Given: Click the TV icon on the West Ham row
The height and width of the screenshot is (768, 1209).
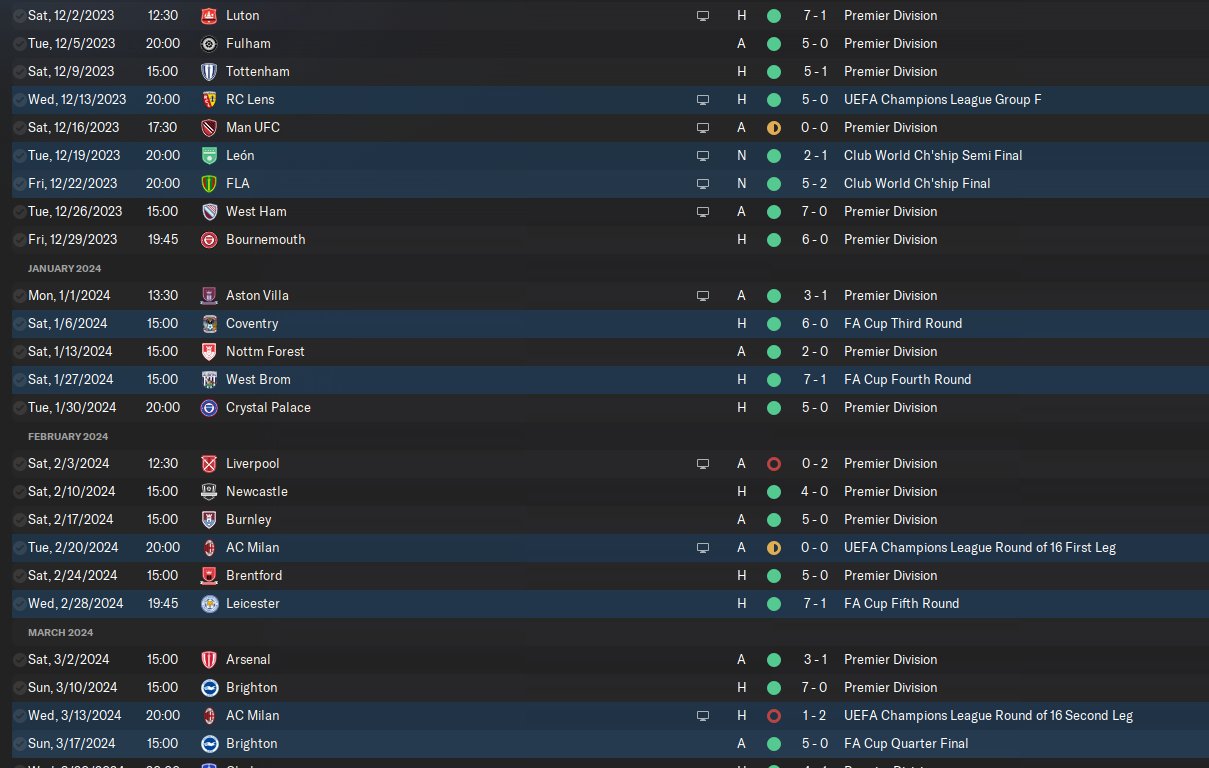Looking at the screenshot, I should click(x=703, y=212).
